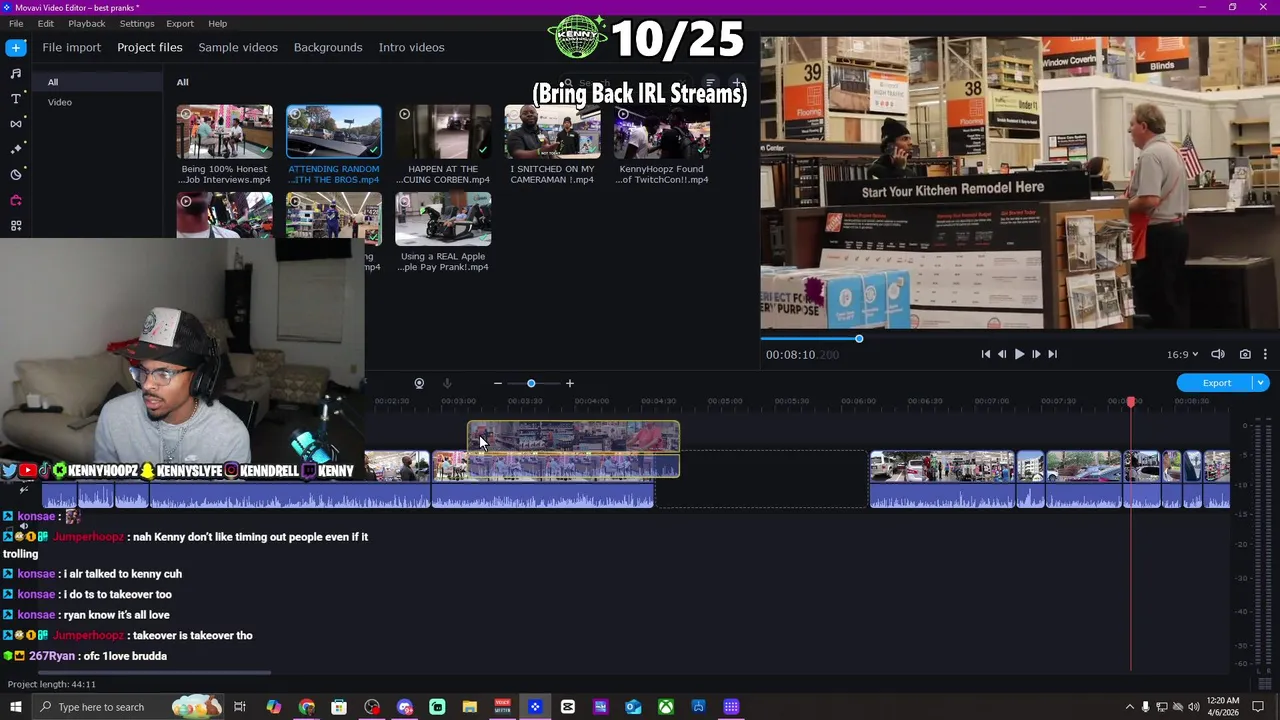Viewport: 1280px width, 720px height.
Task: Step one frame back in player
Action: [x=1002, y=354]
